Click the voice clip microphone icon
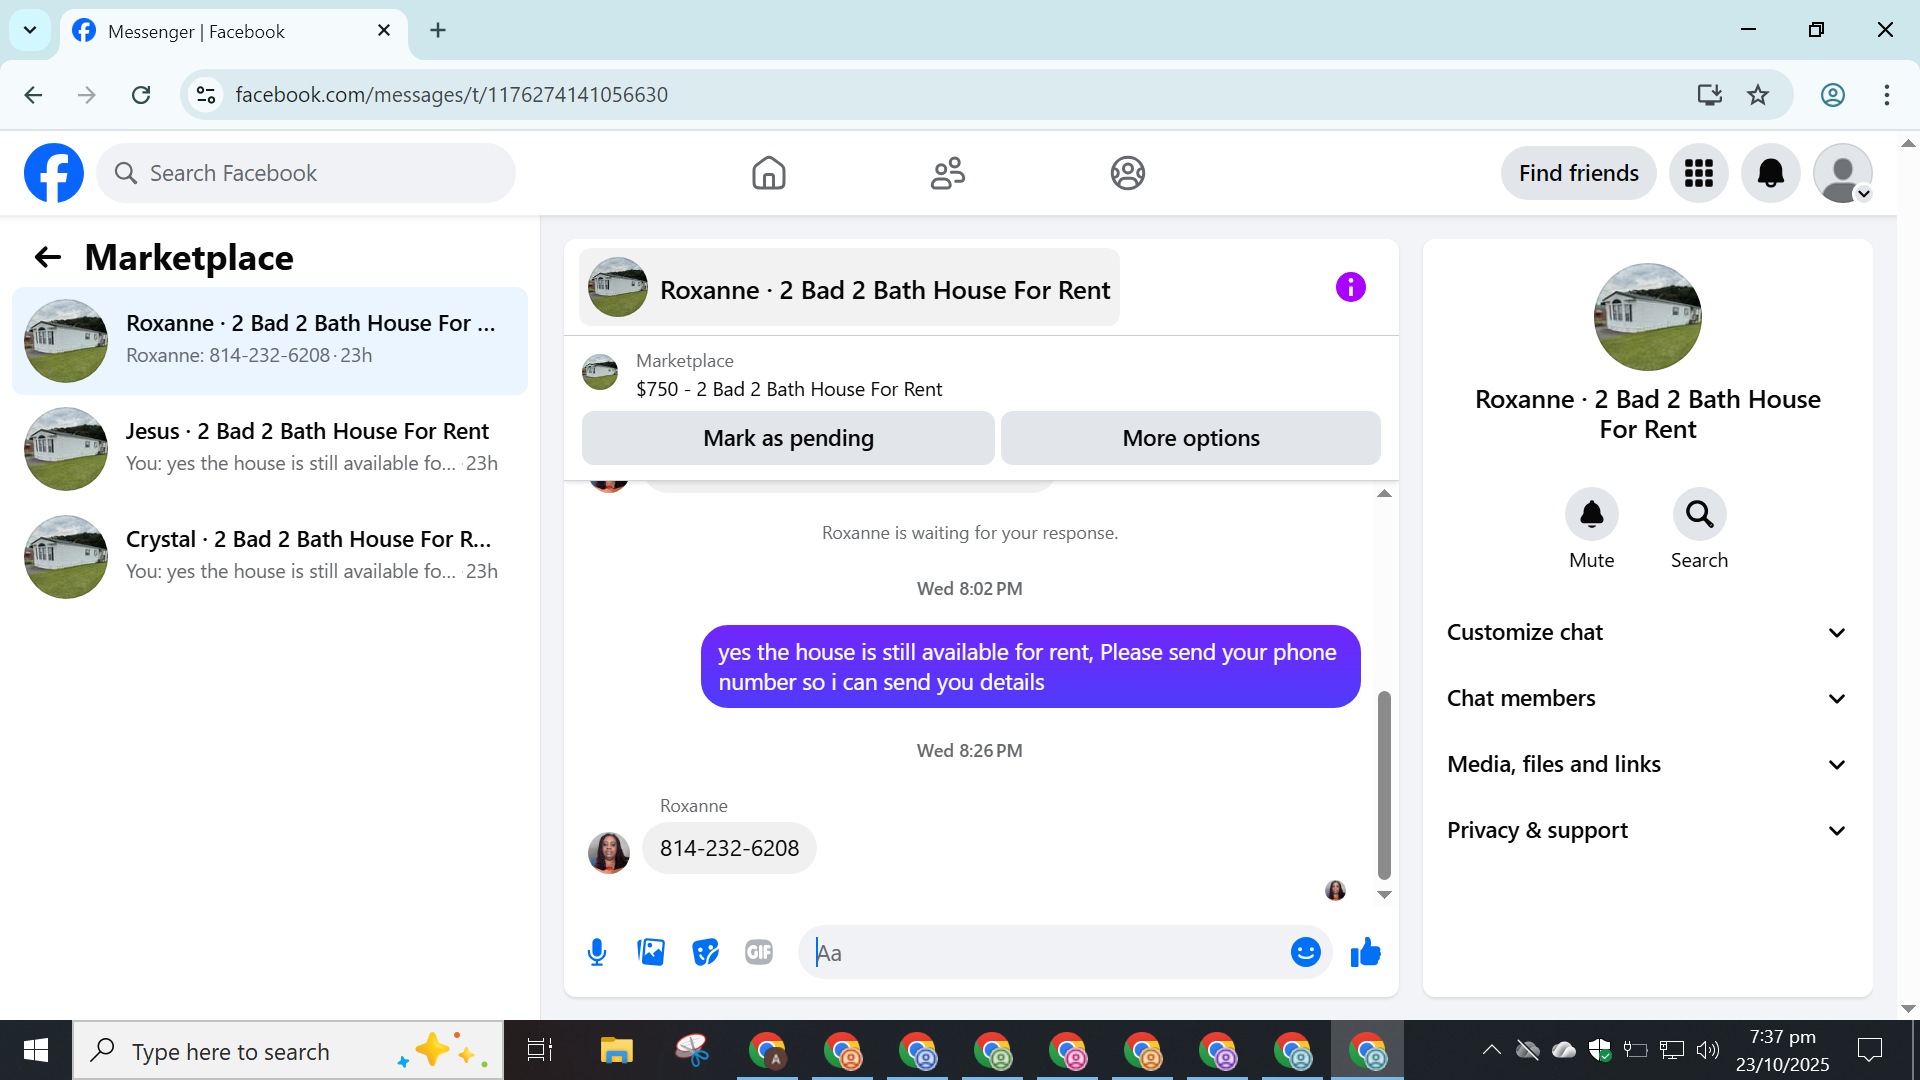This screenshot has height=1080, width=1920. click(597, 952)
